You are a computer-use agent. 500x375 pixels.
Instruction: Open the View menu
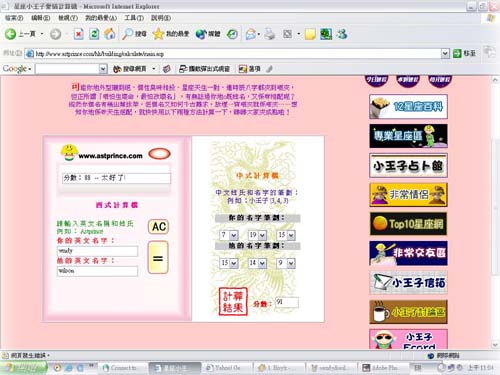tap(68, 18)
